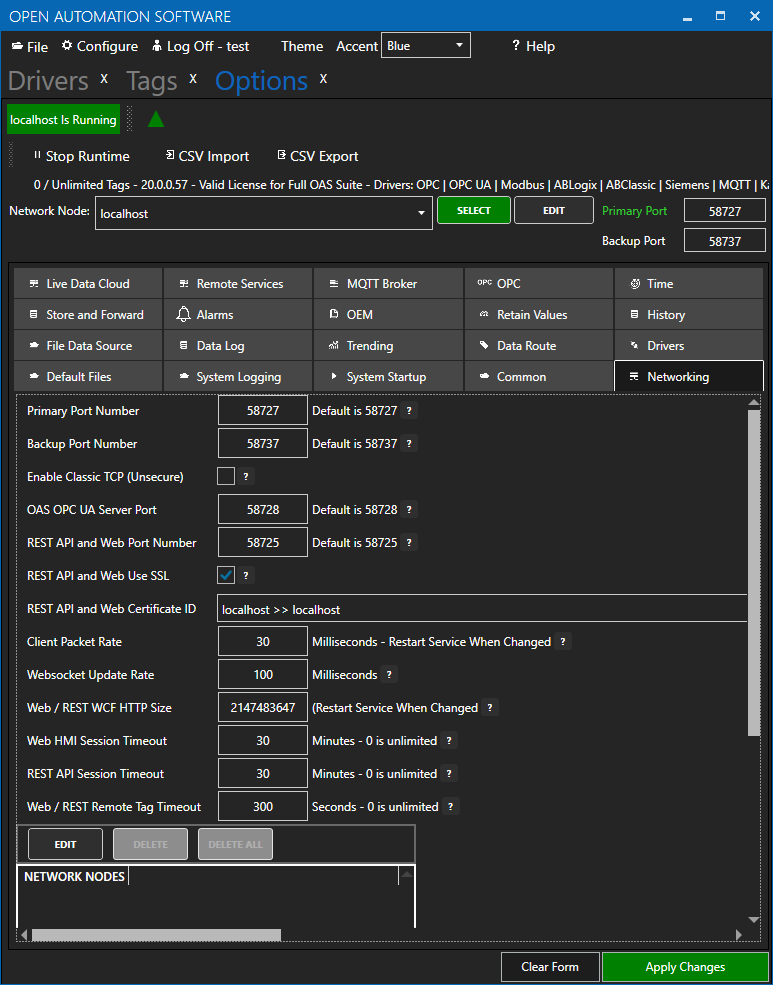Open the File menu

point(30,47)
